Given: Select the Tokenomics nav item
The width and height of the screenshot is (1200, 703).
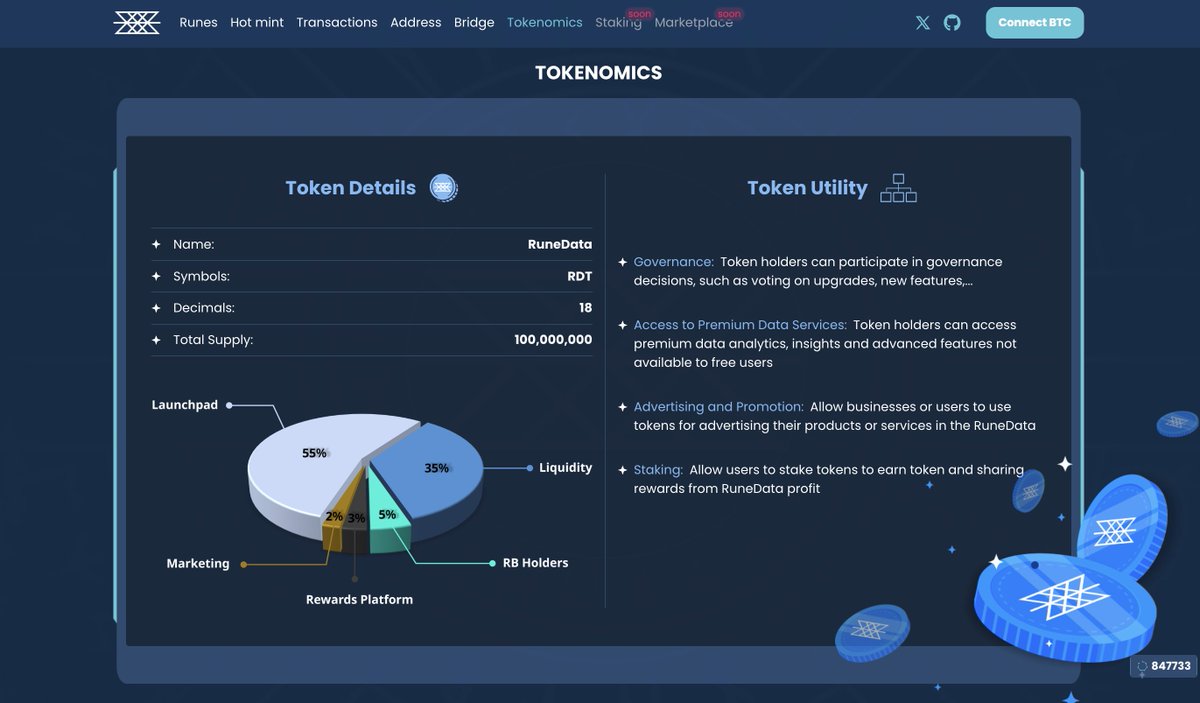Looking at the screenshot, I should tap(544, 22).
